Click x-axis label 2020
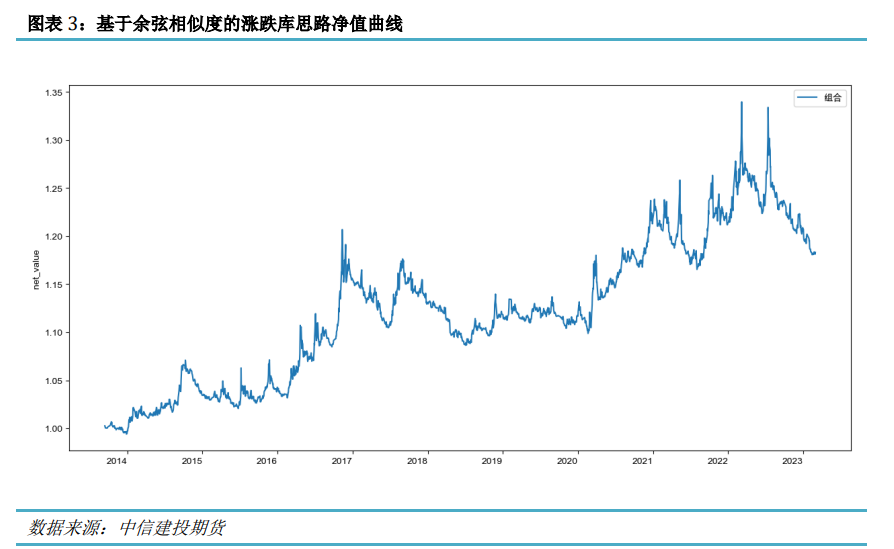This screenshot has width=894, height=549. tap(567, 461)
